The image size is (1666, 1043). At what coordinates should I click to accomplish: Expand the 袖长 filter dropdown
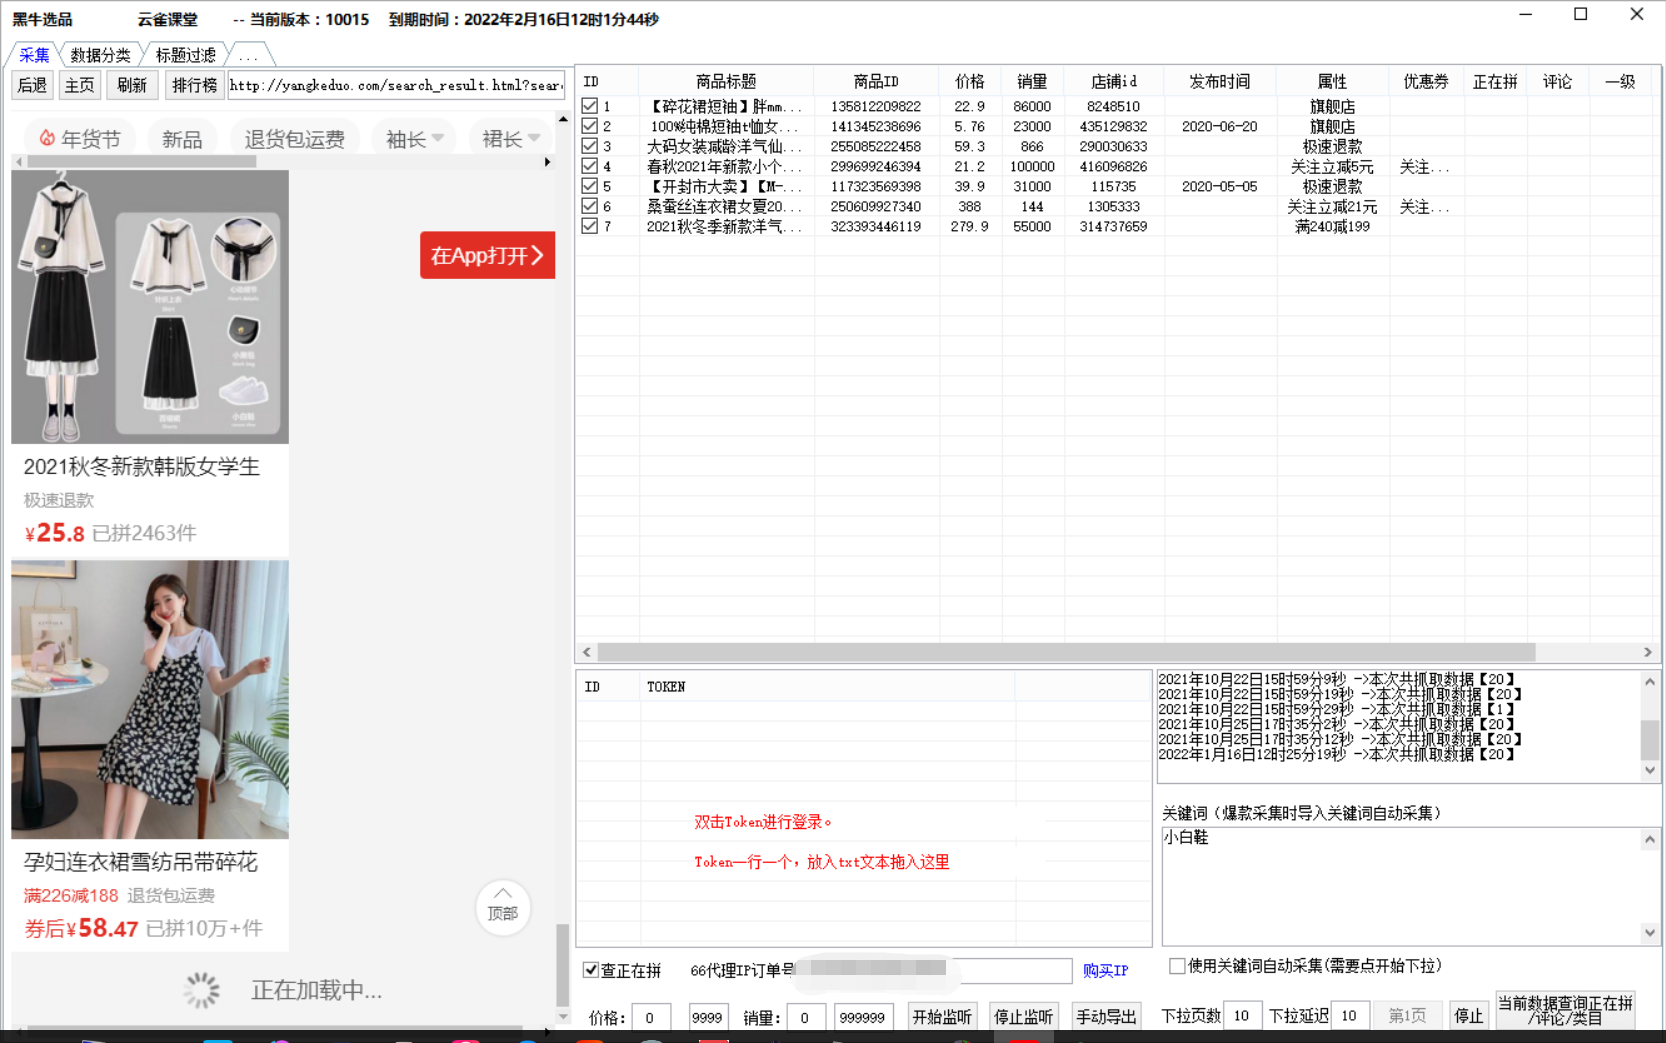(414, 139)
